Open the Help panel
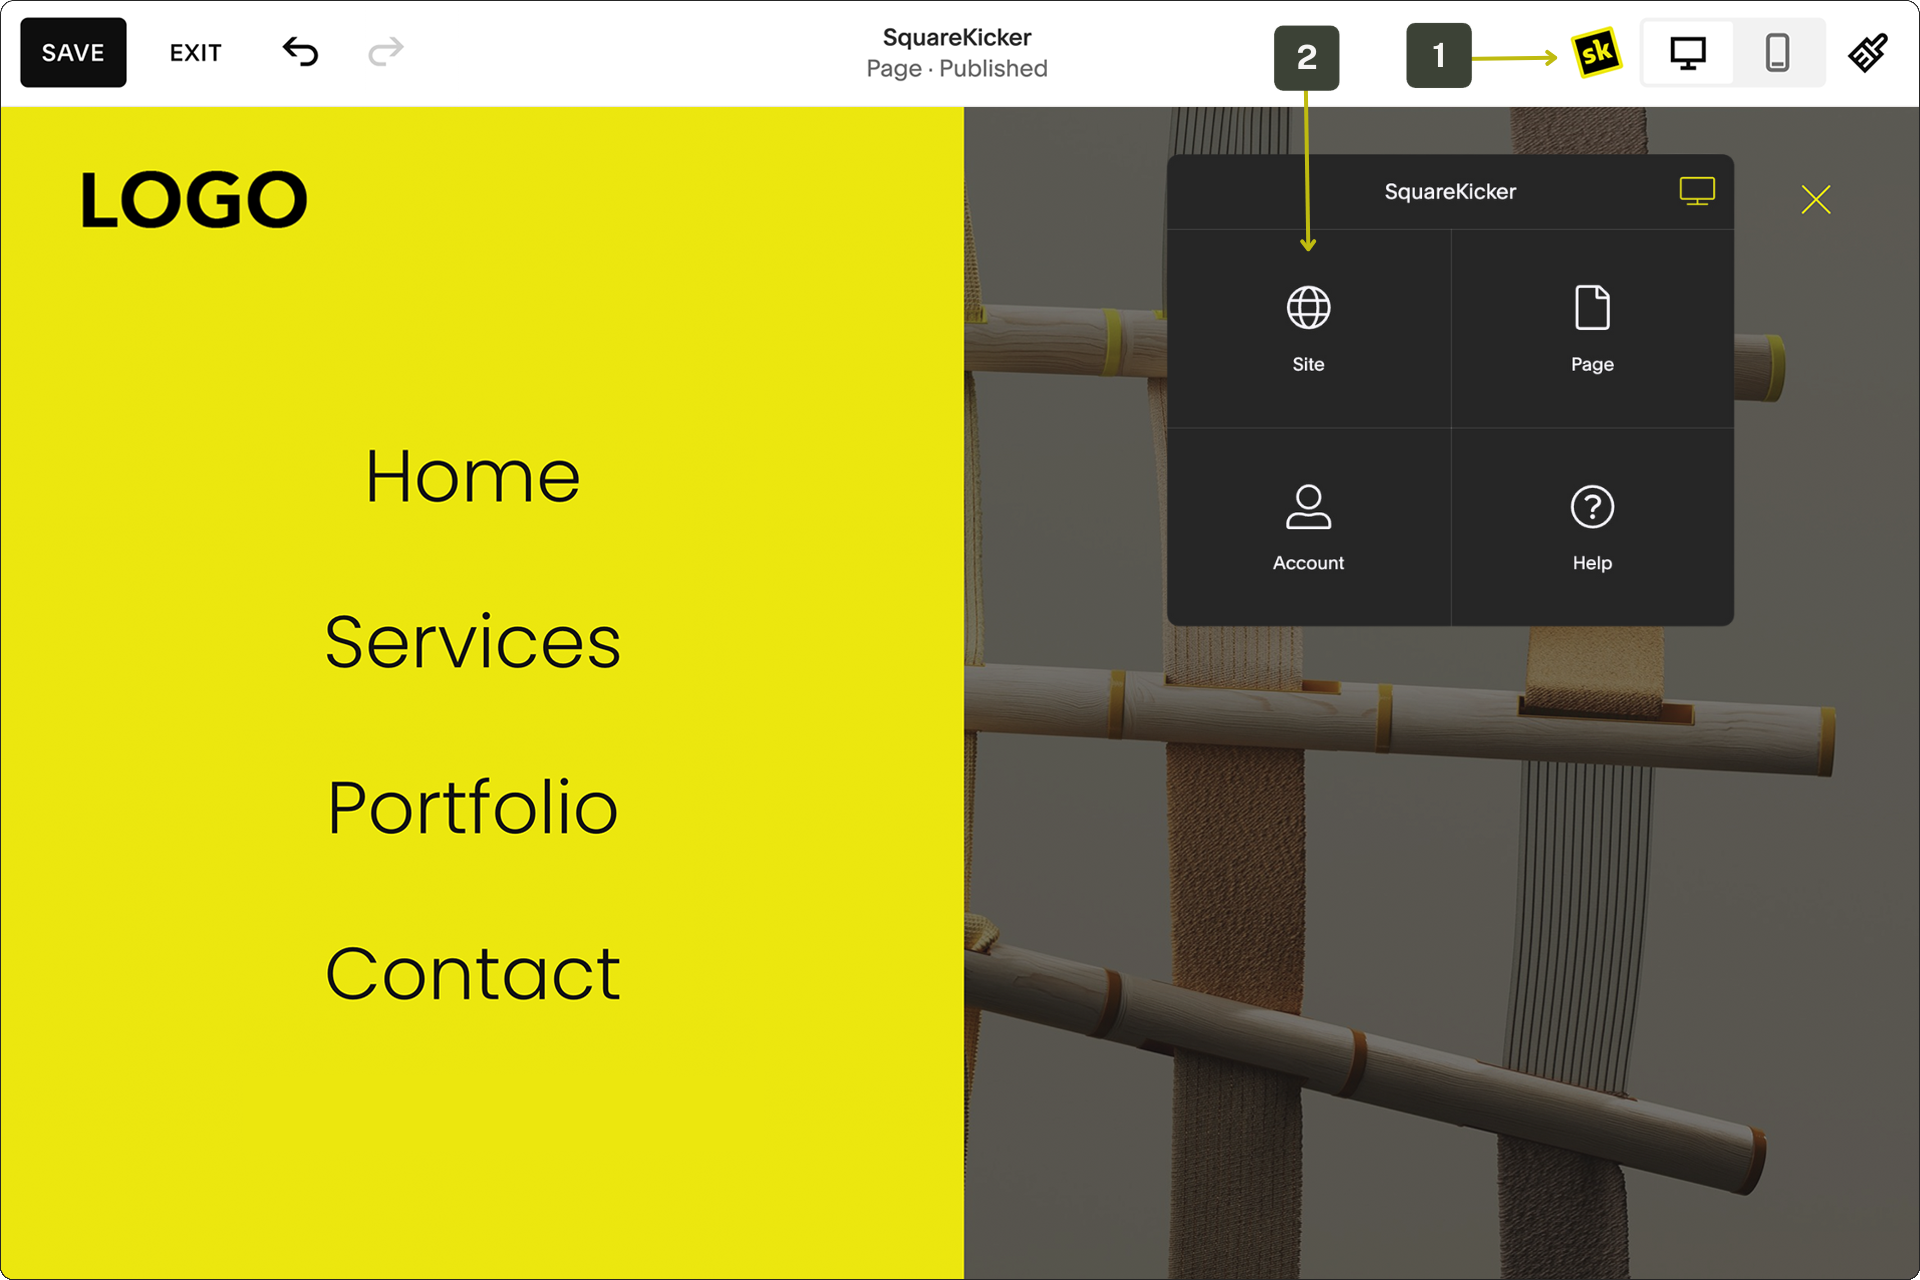 (x=1590, y=523)
